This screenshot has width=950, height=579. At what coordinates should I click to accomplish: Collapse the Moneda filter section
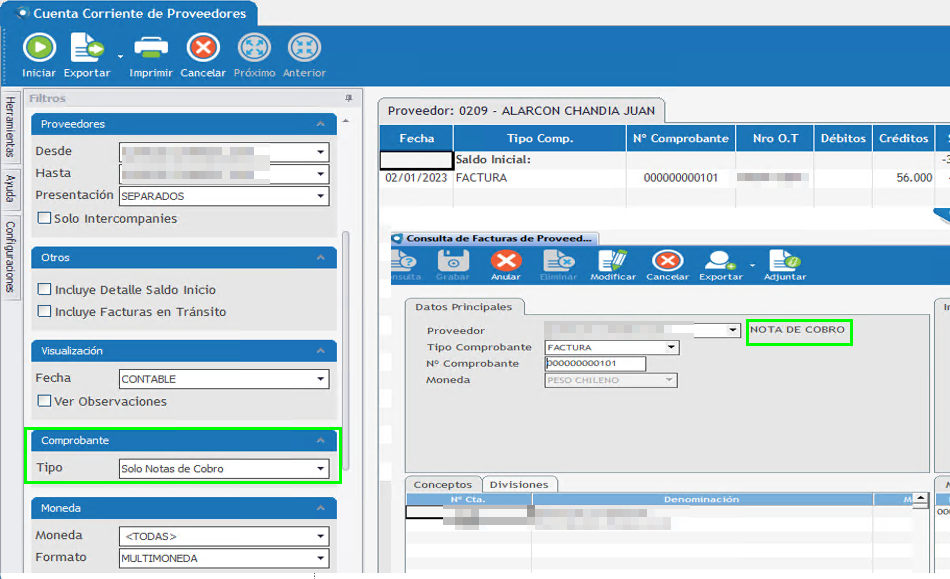[321, 508]
